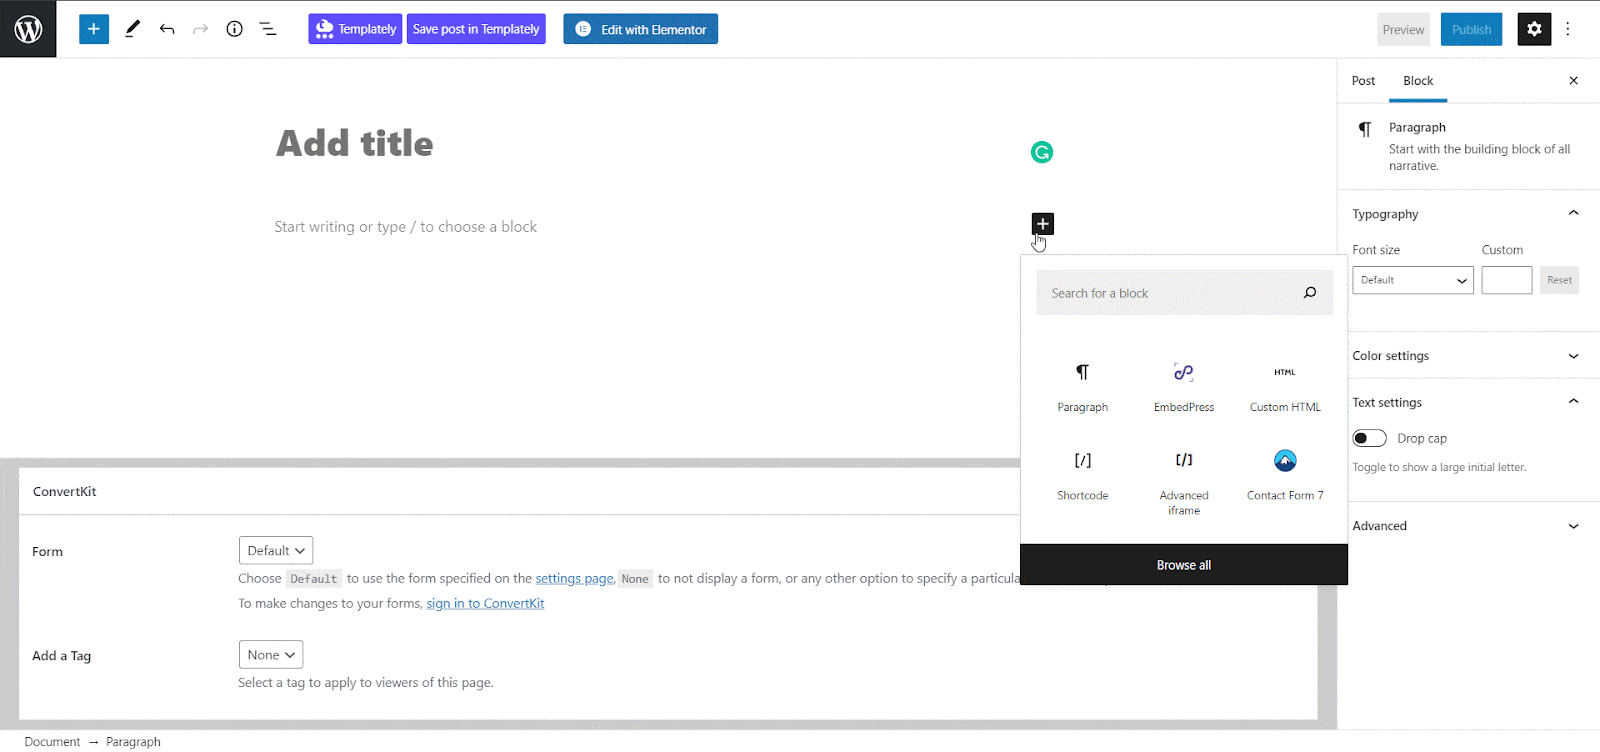Open the WordPress logo menu
Image resolution: width=1600 pixels, height=752 pixels.
pos(28,29)
